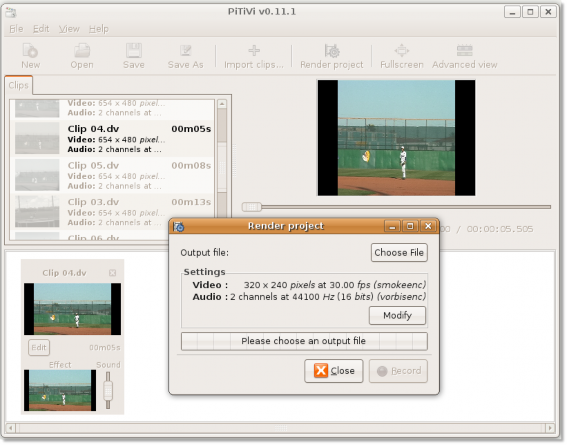Click the Clip 05.dv thumbnail in clips list
The image size is (567, 445).
click(x=37, y=175)
